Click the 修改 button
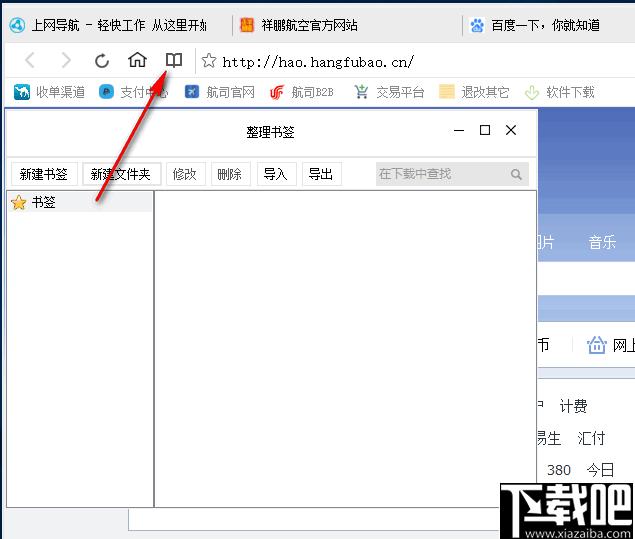635x539 pixels. click(185, 174)
